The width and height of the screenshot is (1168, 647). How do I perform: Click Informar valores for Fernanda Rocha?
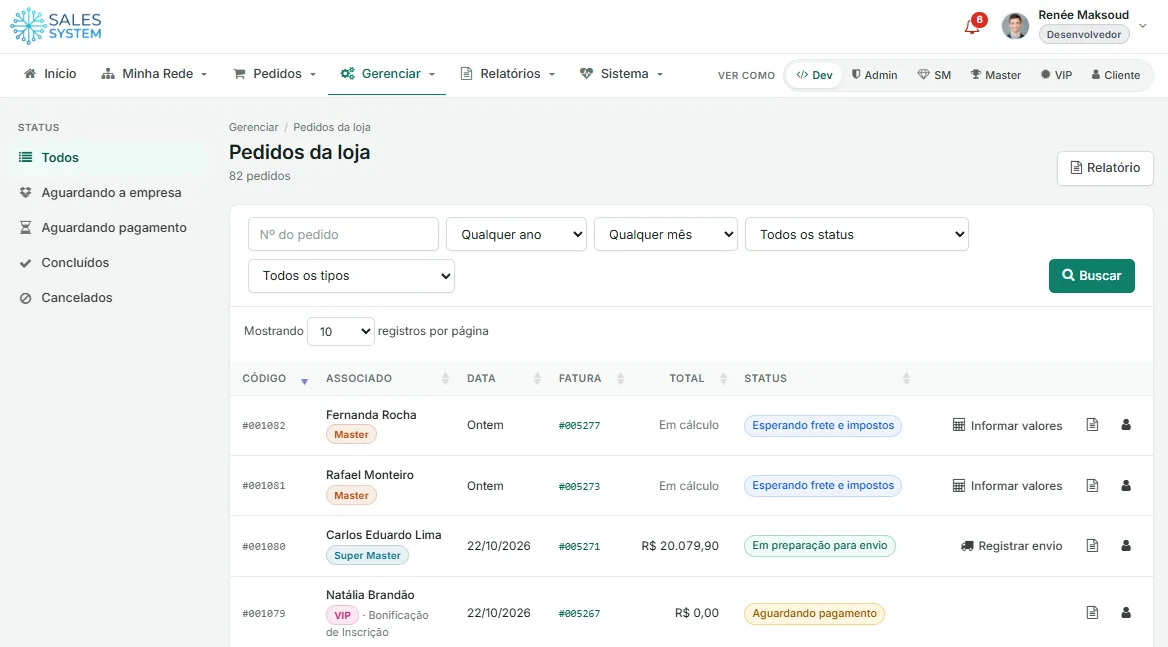click(1007, 426)
